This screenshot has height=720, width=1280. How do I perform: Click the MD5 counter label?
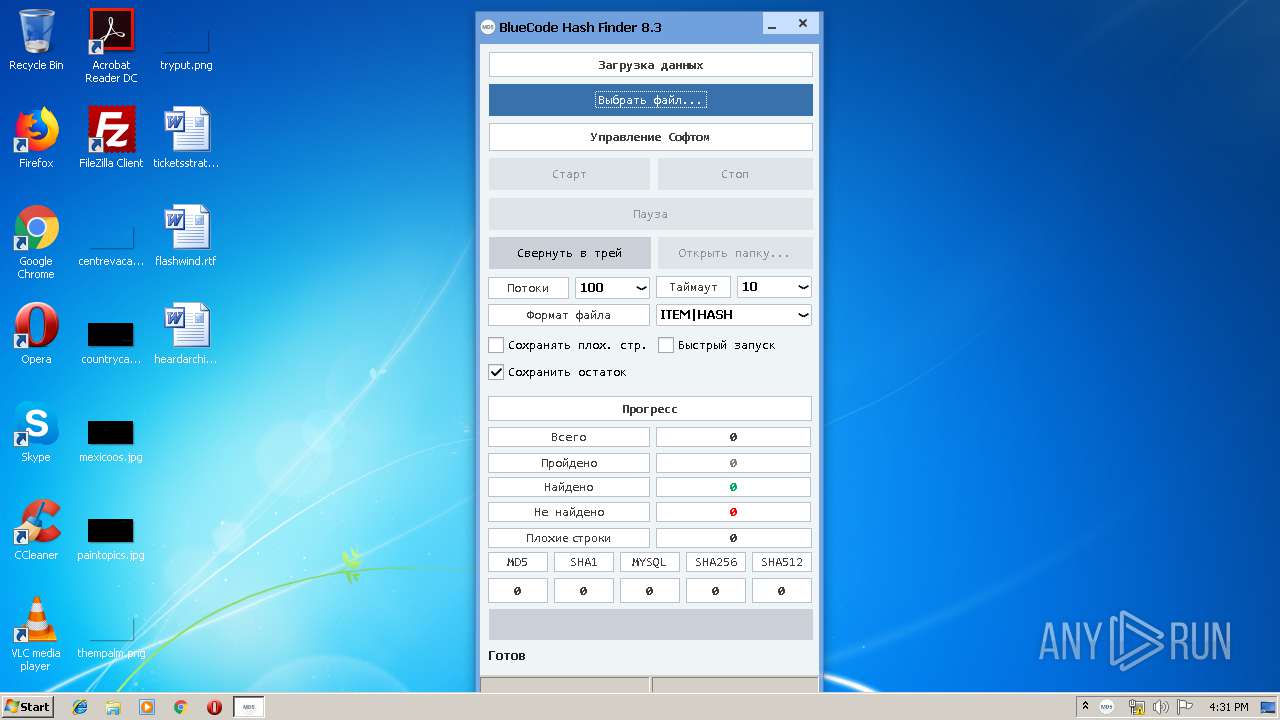518,562
